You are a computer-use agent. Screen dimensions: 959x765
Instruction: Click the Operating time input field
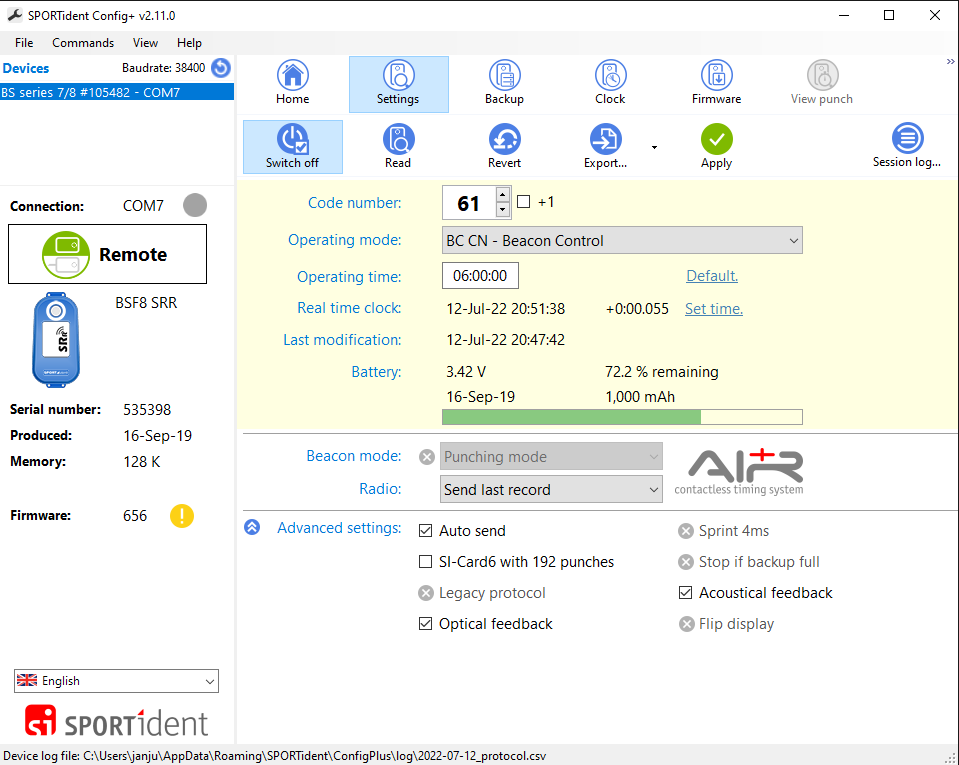coord(480,276)
